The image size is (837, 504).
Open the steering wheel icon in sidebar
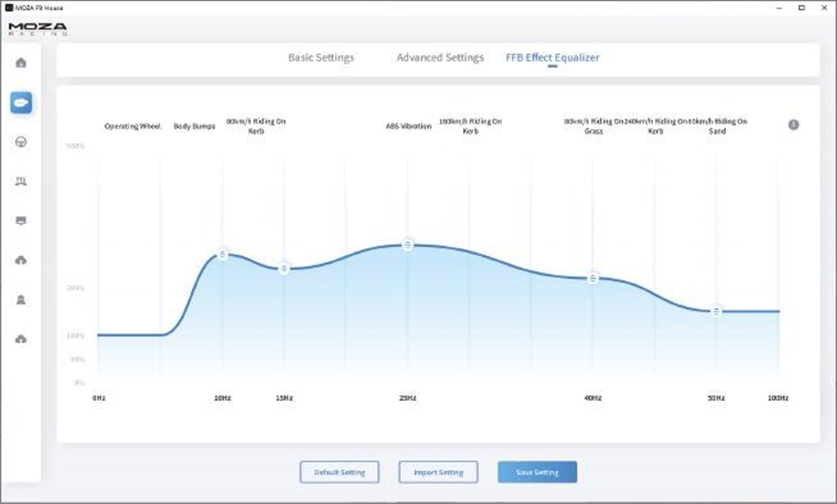coord(21,142)
